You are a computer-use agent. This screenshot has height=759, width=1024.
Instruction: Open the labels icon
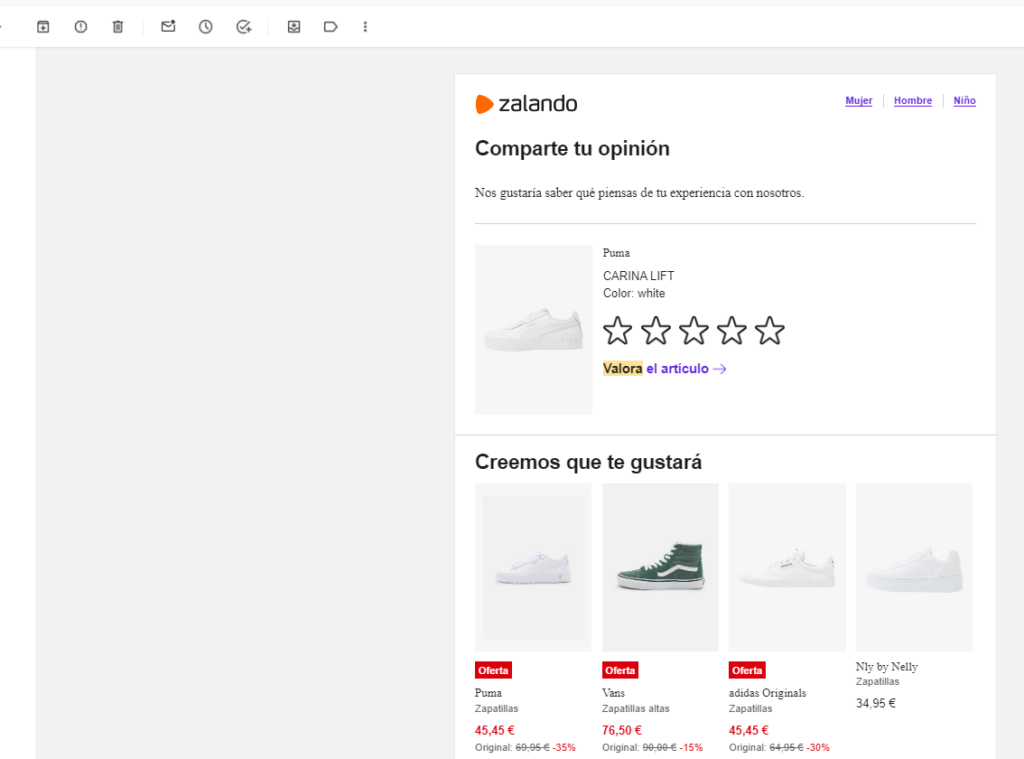point(330,27)
